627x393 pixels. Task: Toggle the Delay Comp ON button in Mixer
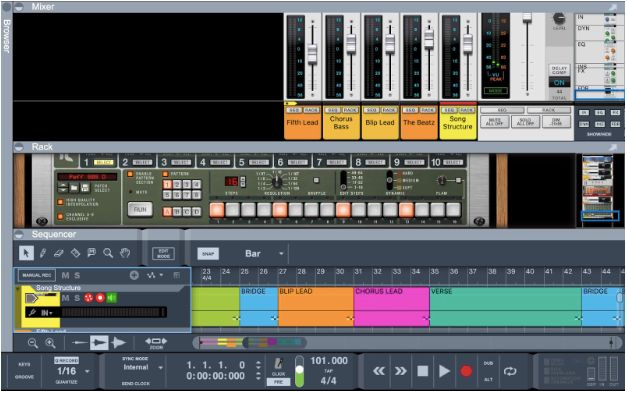click(559, 83)
